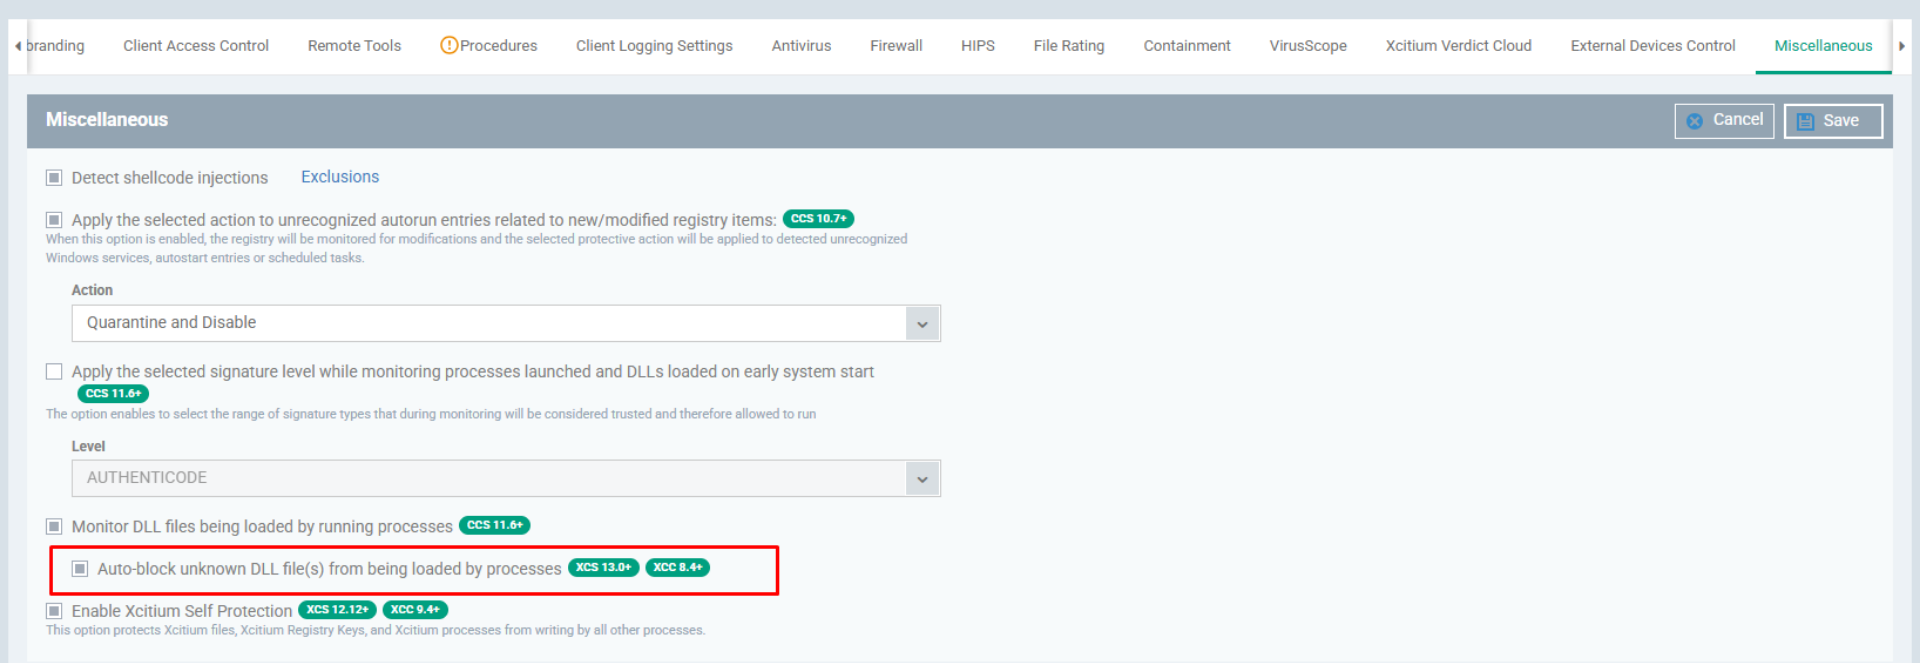The height and width of the screenshot is (663, 1920).
Task: Open Xcitium Verdict Cloud tab
Action: (1458, 46)
